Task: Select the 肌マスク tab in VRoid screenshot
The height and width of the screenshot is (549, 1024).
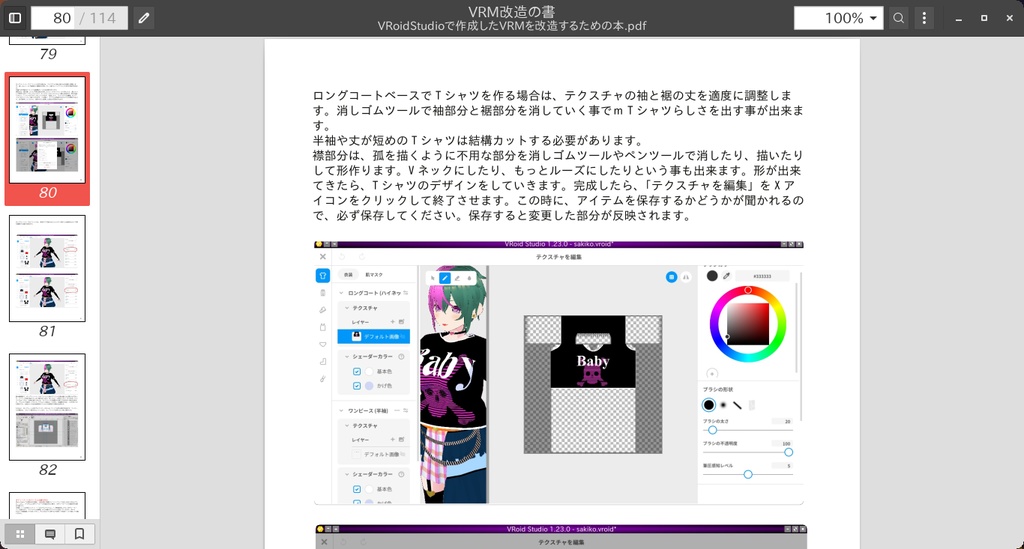Action: pyautogui.click(x=374, y=275)
